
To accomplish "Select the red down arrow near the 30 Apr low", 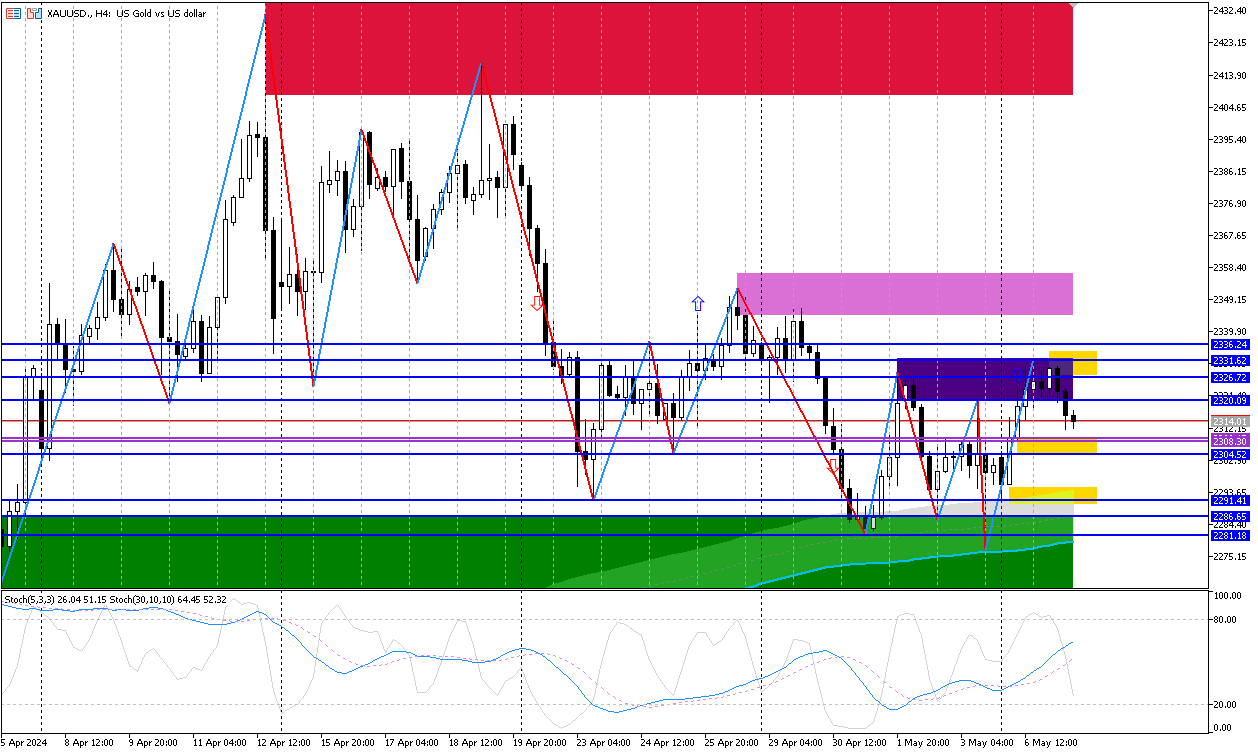I will [832, 467].
